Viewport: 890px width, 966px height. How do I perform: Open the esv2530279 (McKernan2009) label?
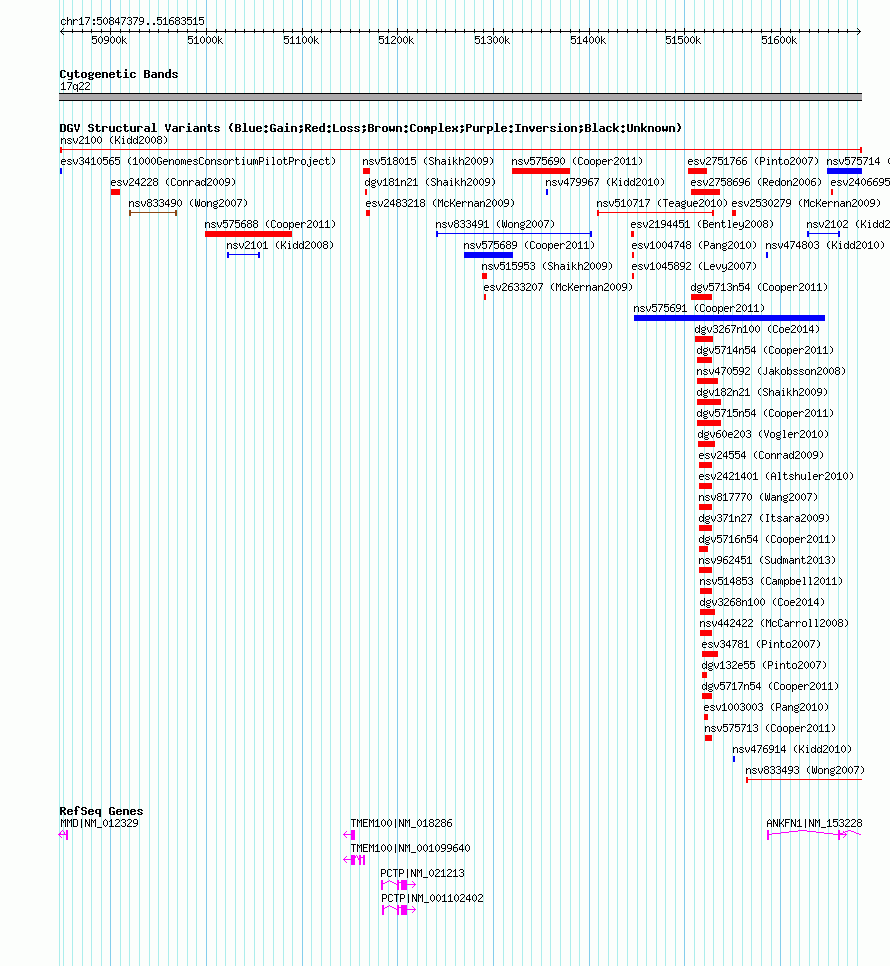[x=806, y=203]
